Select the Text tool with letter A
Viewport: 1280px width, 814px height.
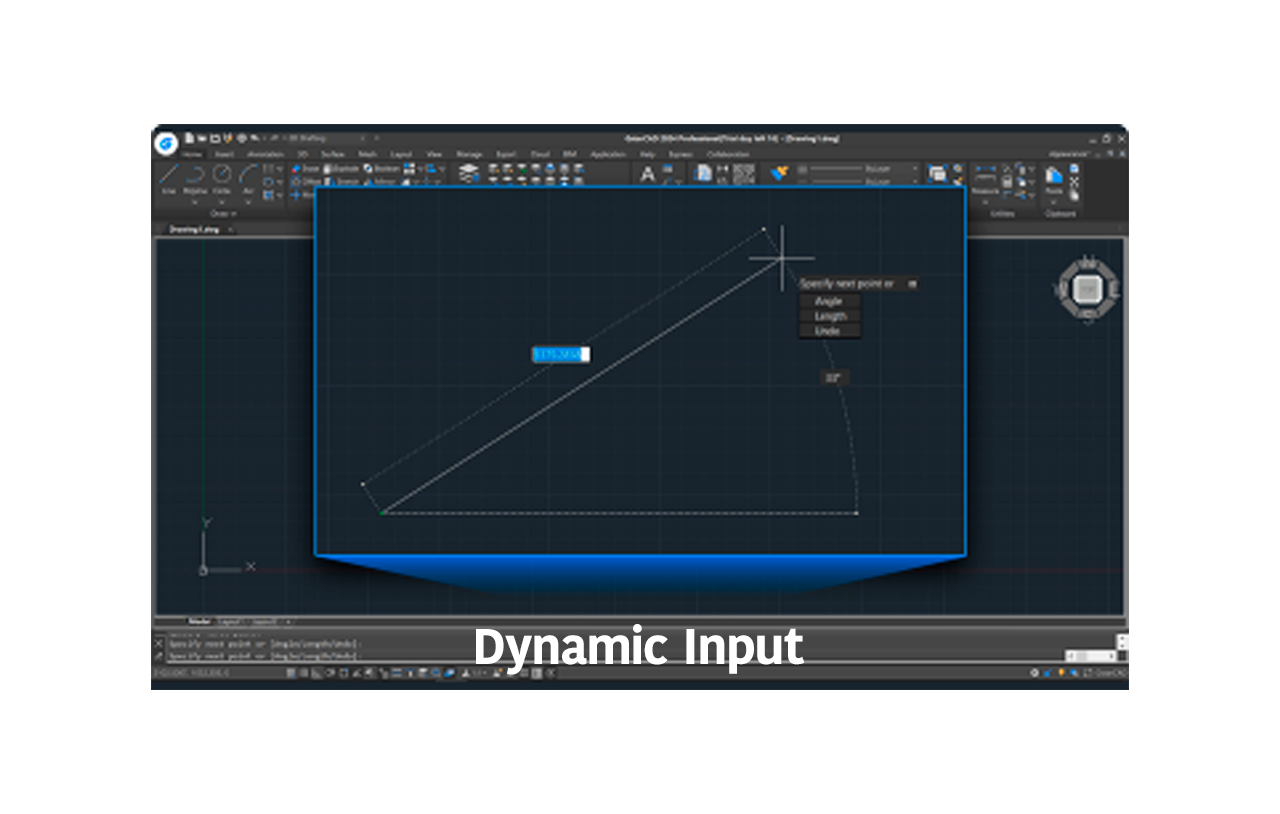coord(647,174)
